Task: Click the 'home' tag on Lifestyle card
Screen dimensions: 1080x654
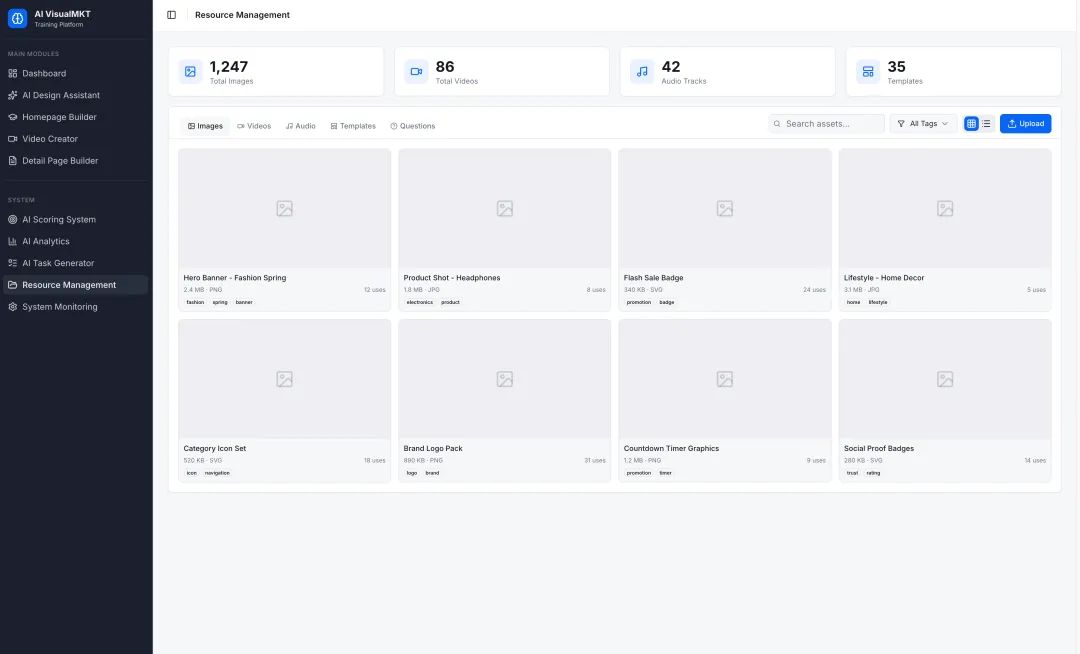Action: [x=853, y=302]
